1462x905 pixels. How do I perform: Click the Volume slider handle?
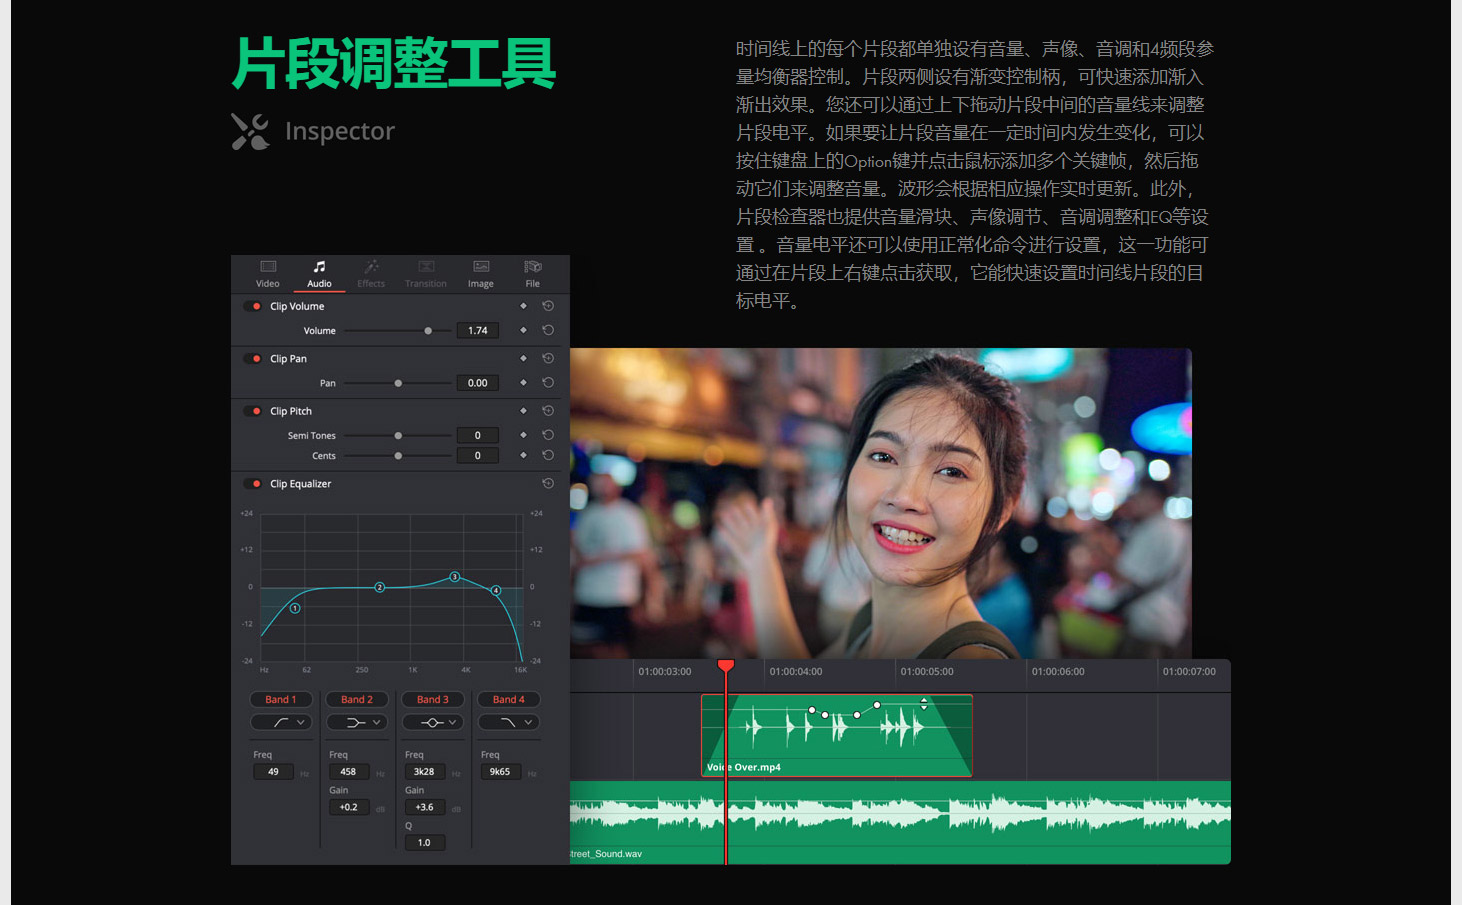(428, 330)
